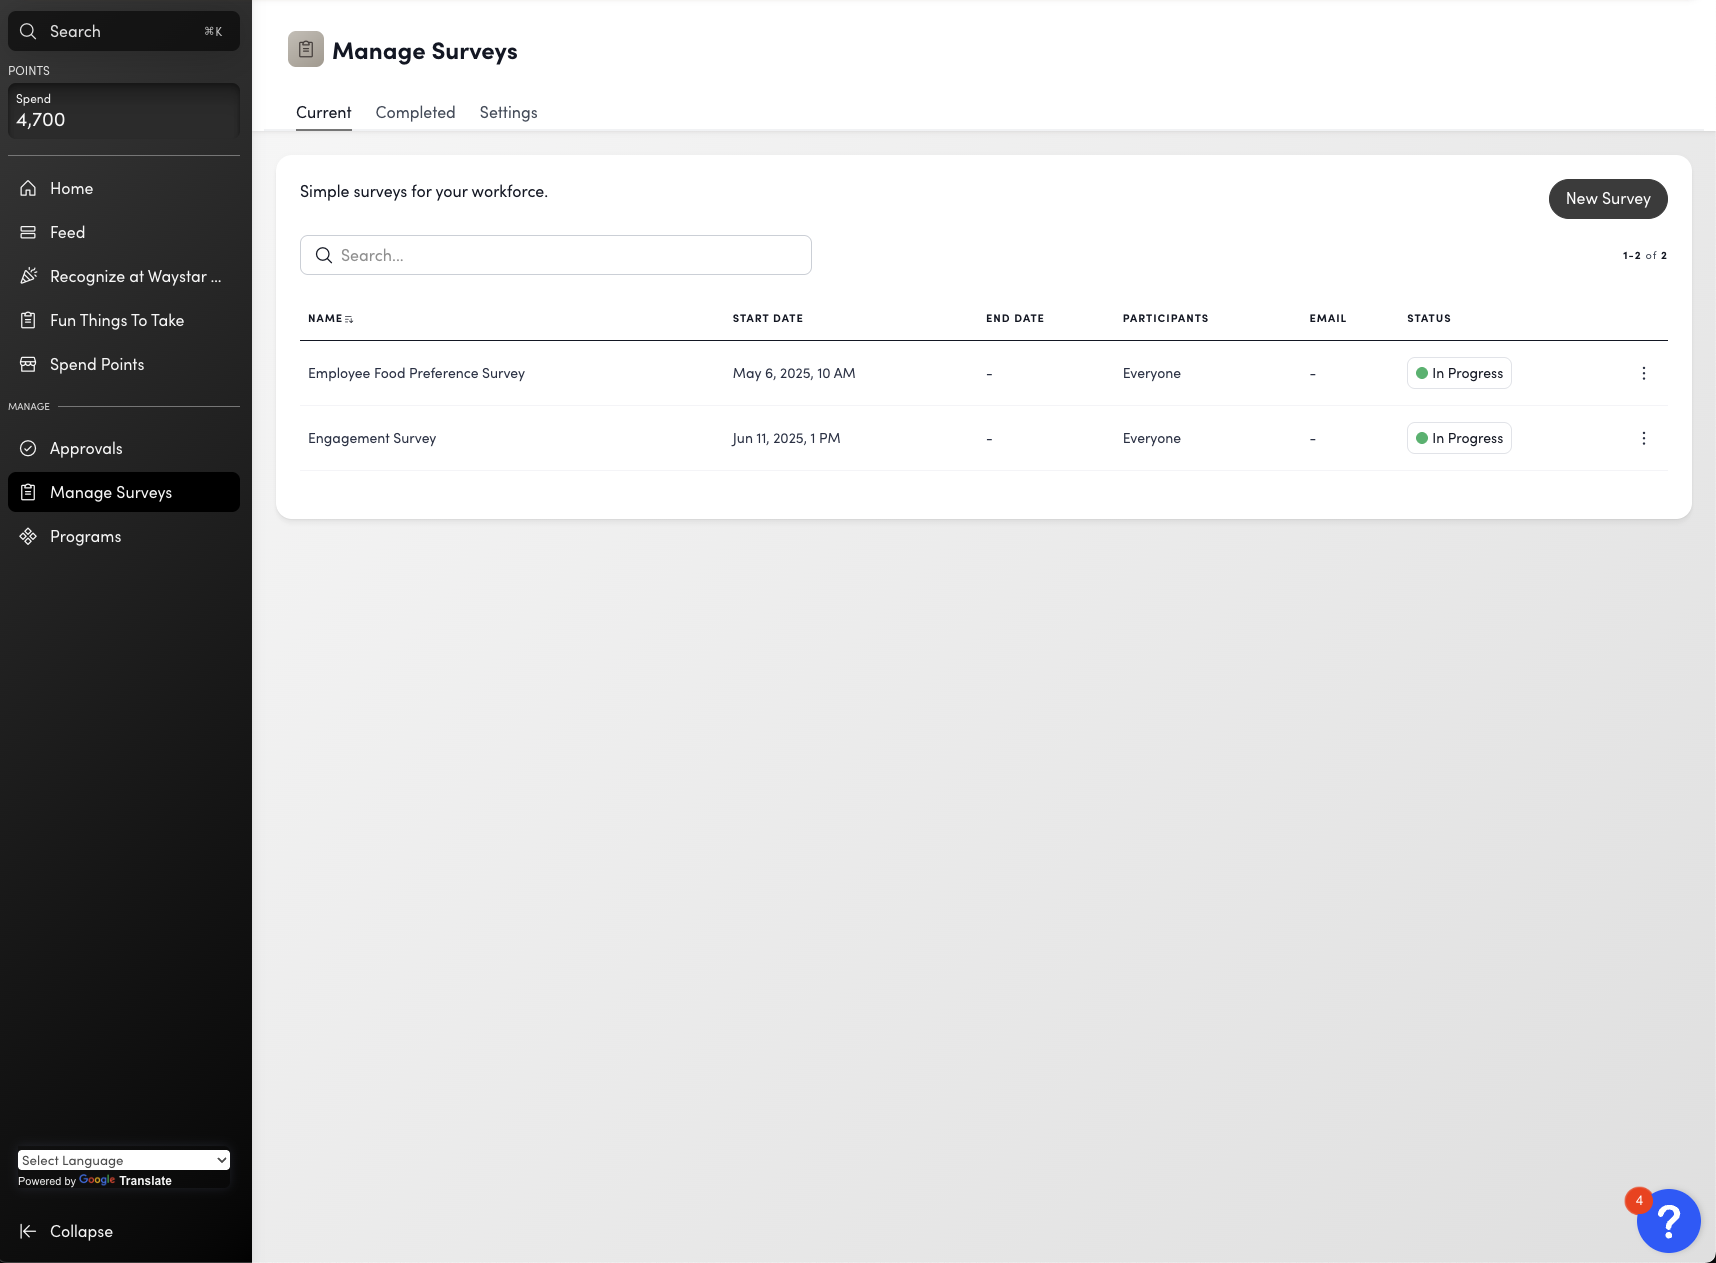Open the Spend Points icon

[x=29, y=364]
